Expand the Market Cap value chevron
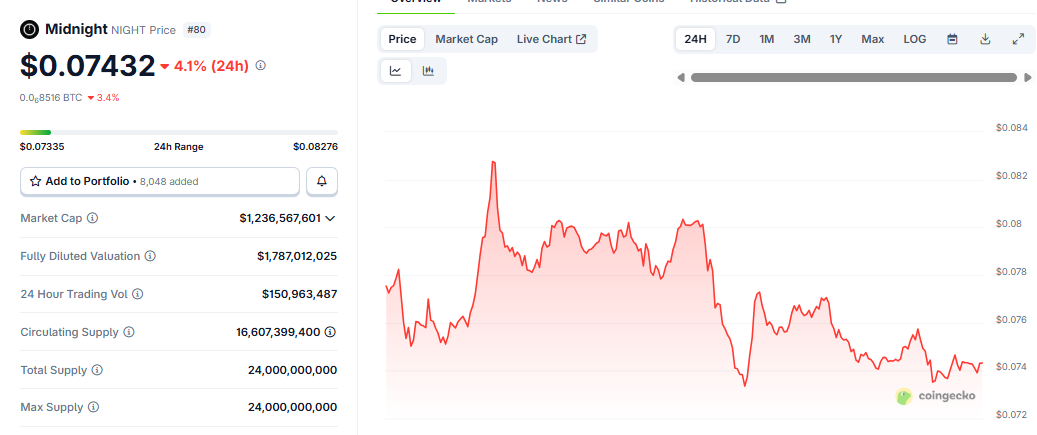This screenshot has height=435, width=1037. coord(331,218)
